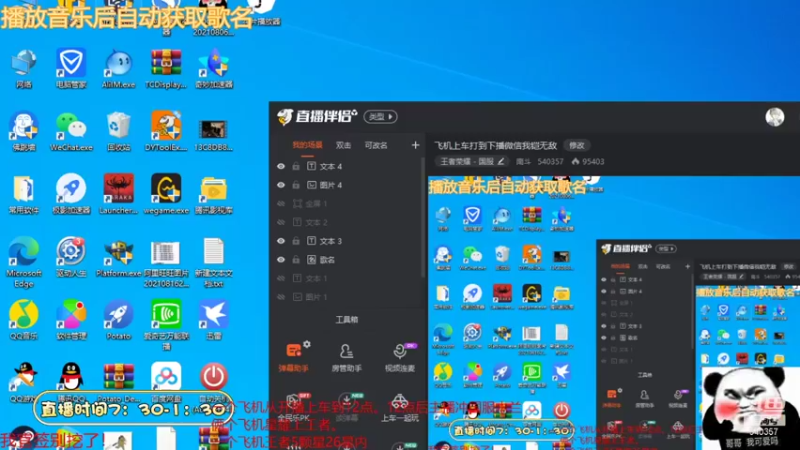The image size is (800, 450).
Task: Launch the Launcher game shortcut
Action: pyautogui.click(x=118, y=194)
